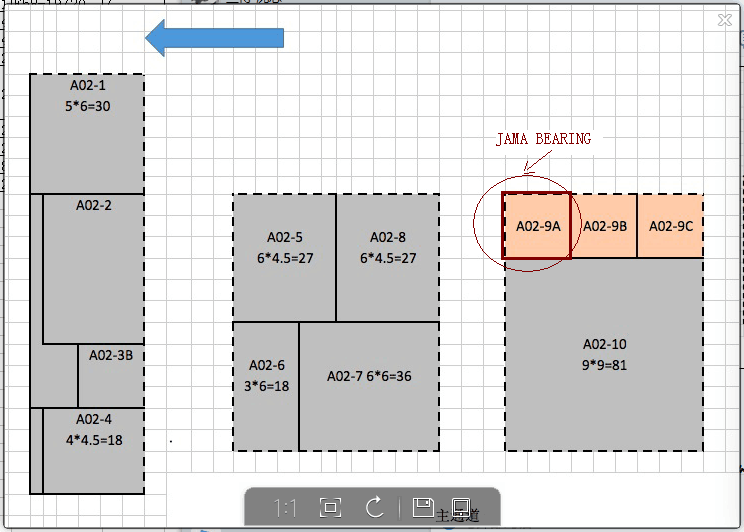Select the orange A02-9C cell
Screen dimensions: 744x532
click(670, 226)
